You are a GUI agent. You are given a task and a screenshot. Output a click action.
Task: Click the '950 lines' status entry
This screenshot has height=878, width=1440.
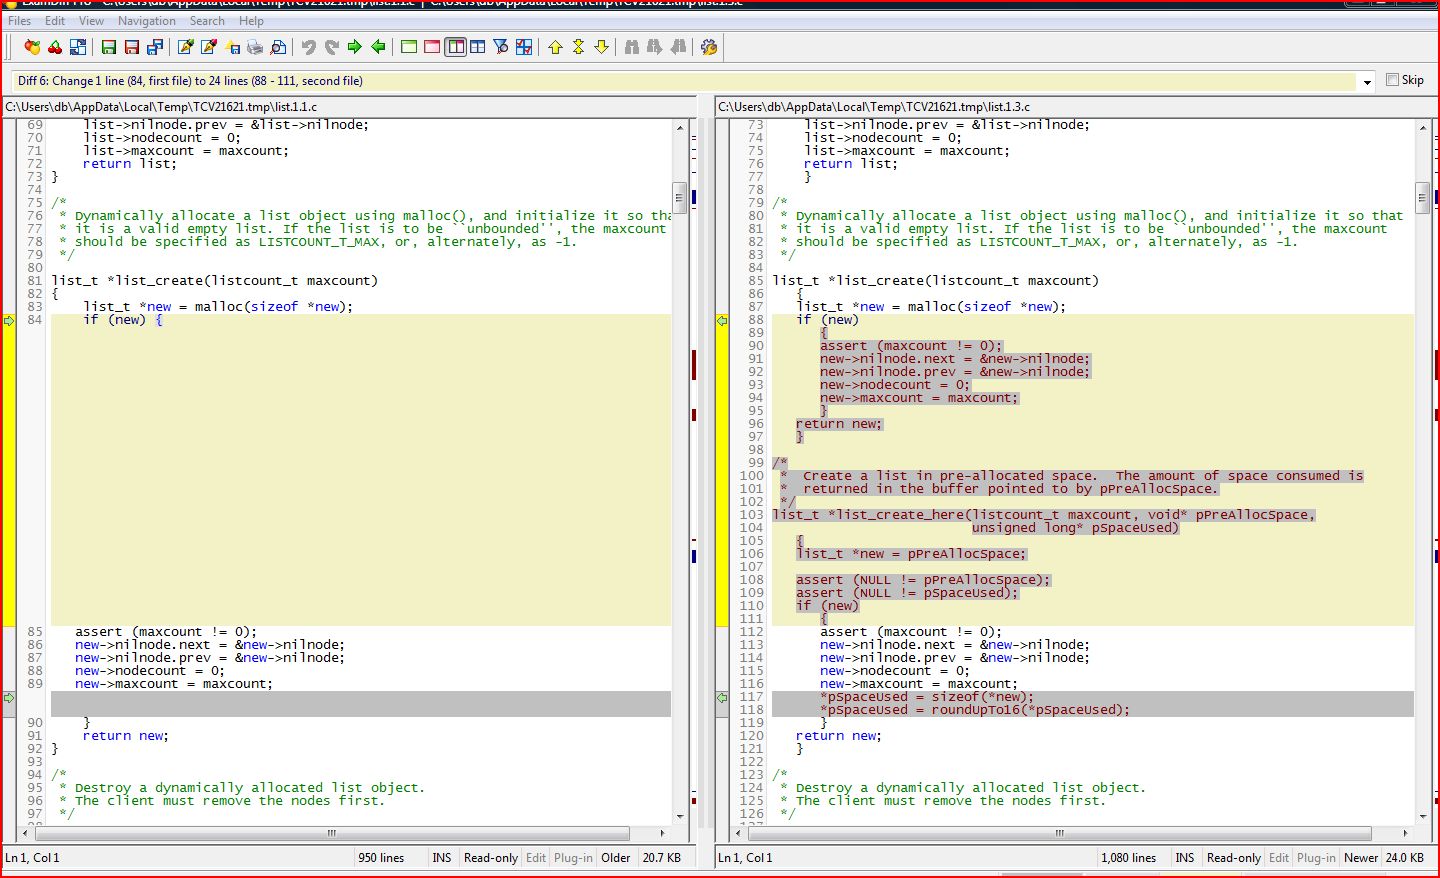pyautogui.click(x=381, y=858)
